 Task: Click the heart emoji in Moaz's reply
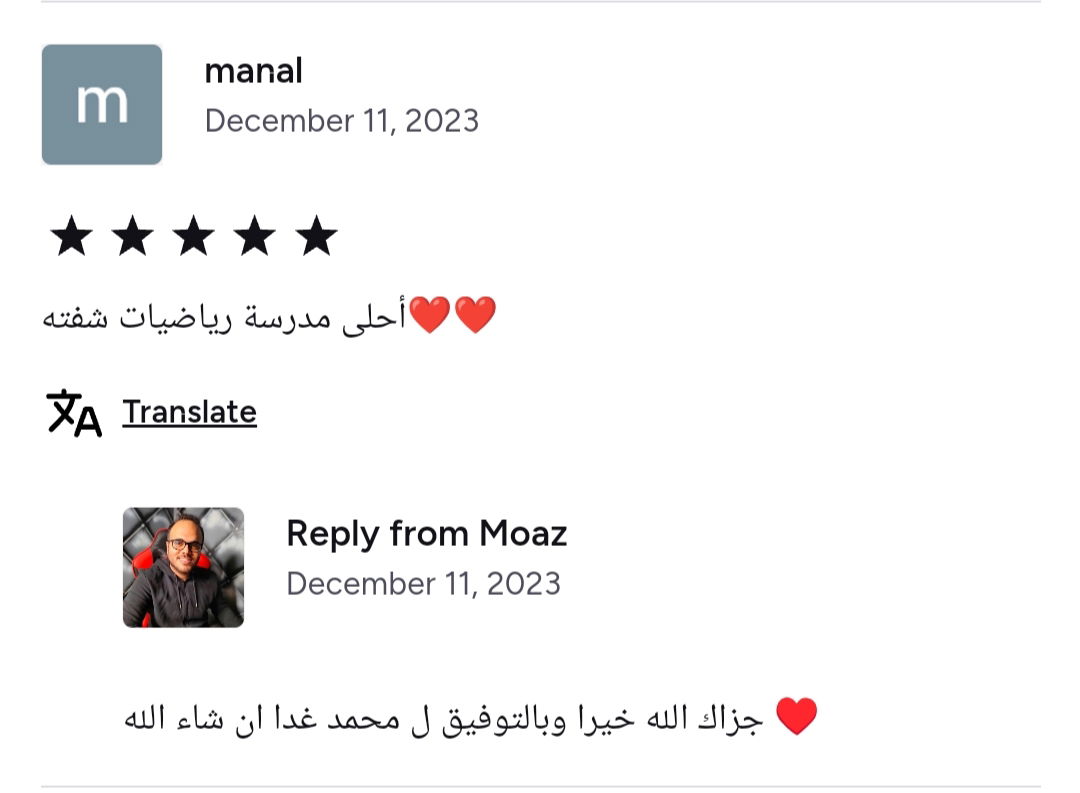[x=796, y=717]
